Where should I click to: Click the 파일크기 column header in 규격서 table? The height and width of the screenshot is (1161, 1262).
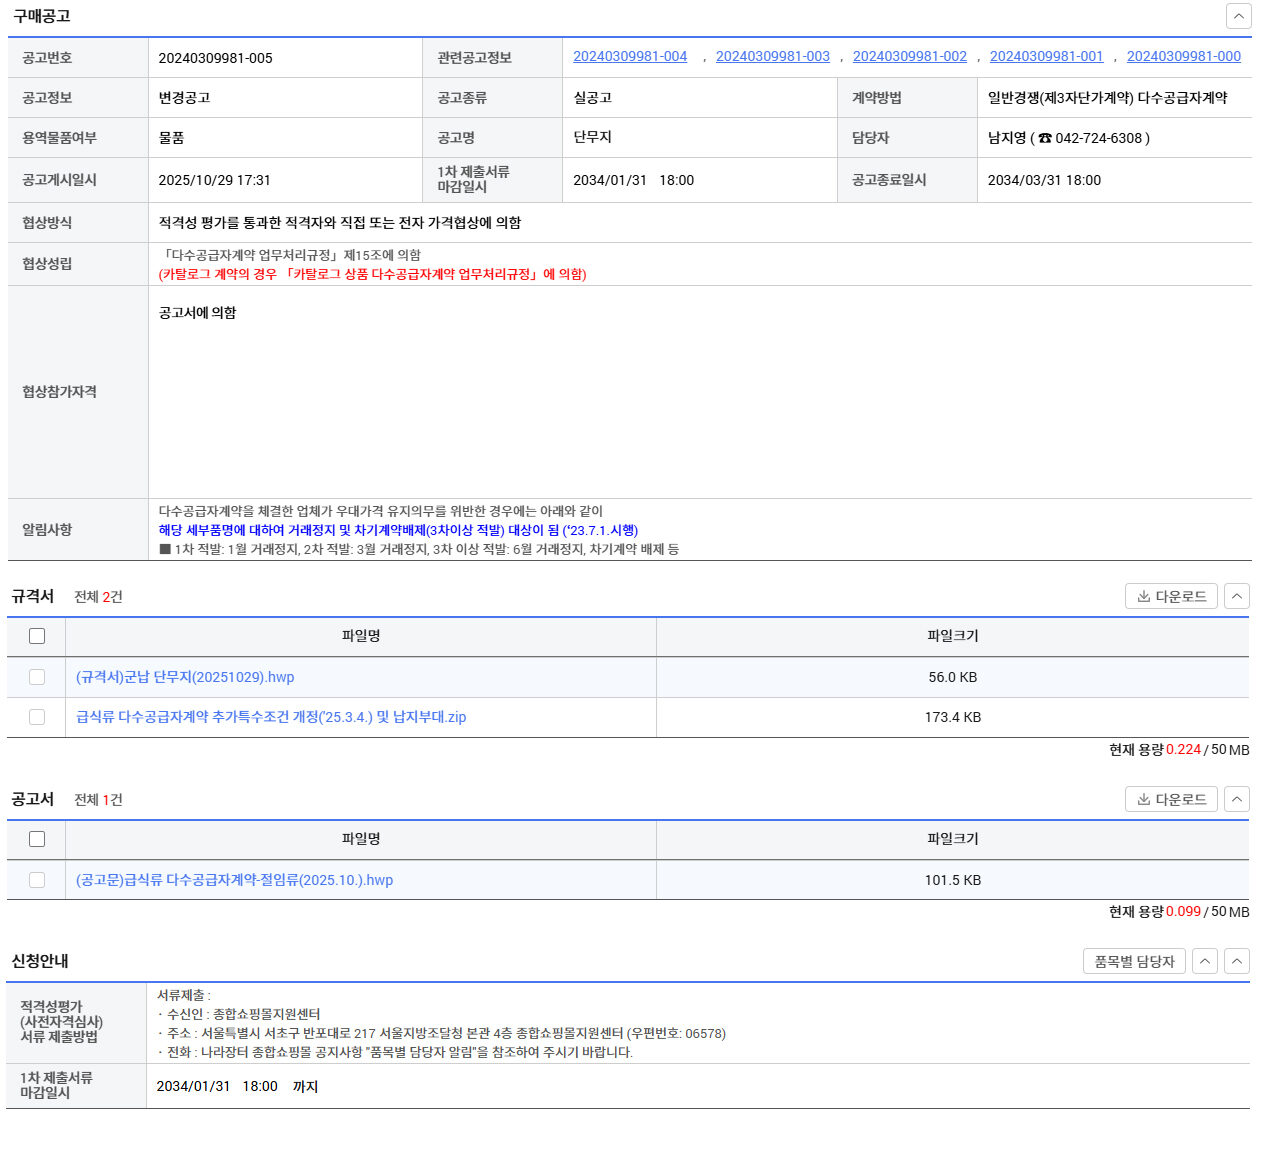pos(952,637)
